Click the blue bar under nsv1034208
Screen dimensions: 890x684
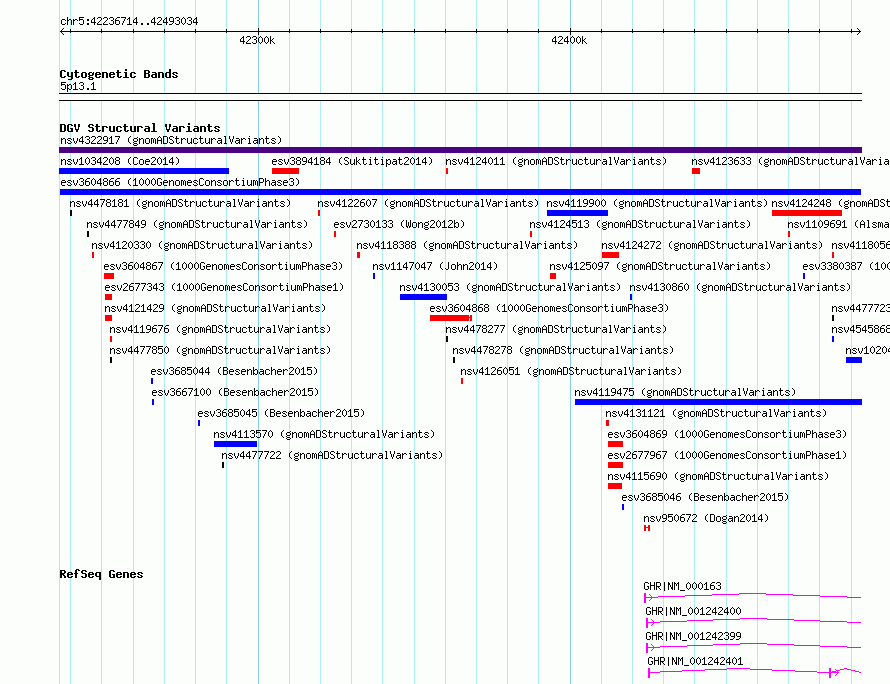(x=144, y=171)
